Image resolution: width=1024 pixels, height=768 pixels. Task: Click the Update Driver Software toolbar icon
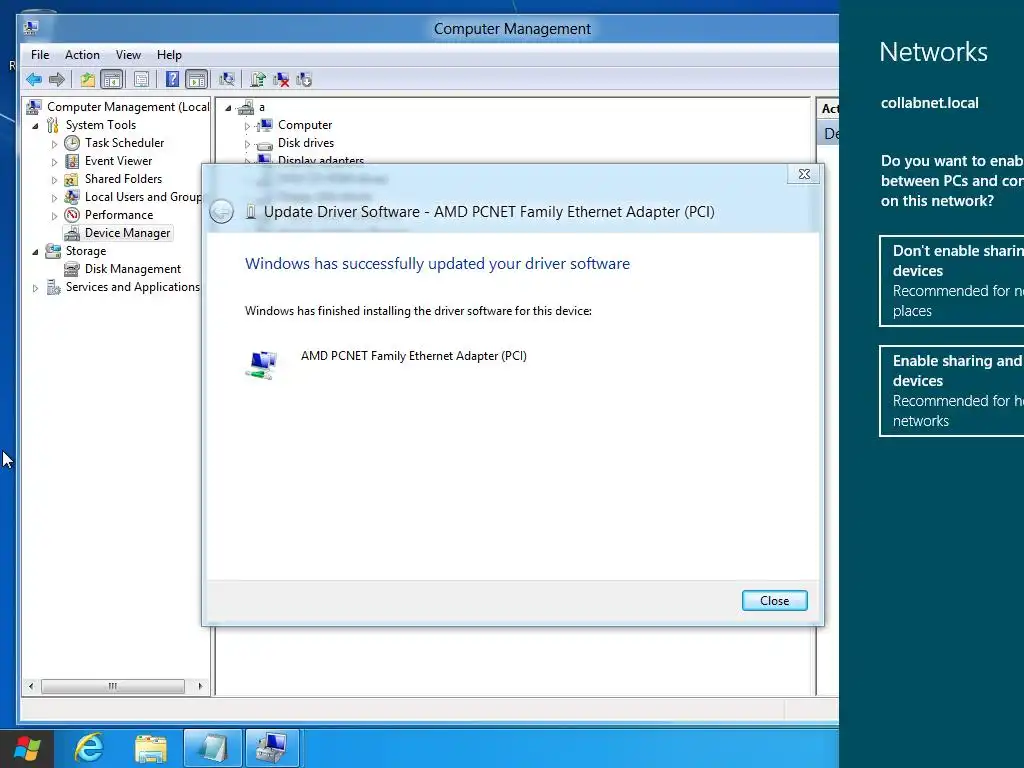click(258, 80)
